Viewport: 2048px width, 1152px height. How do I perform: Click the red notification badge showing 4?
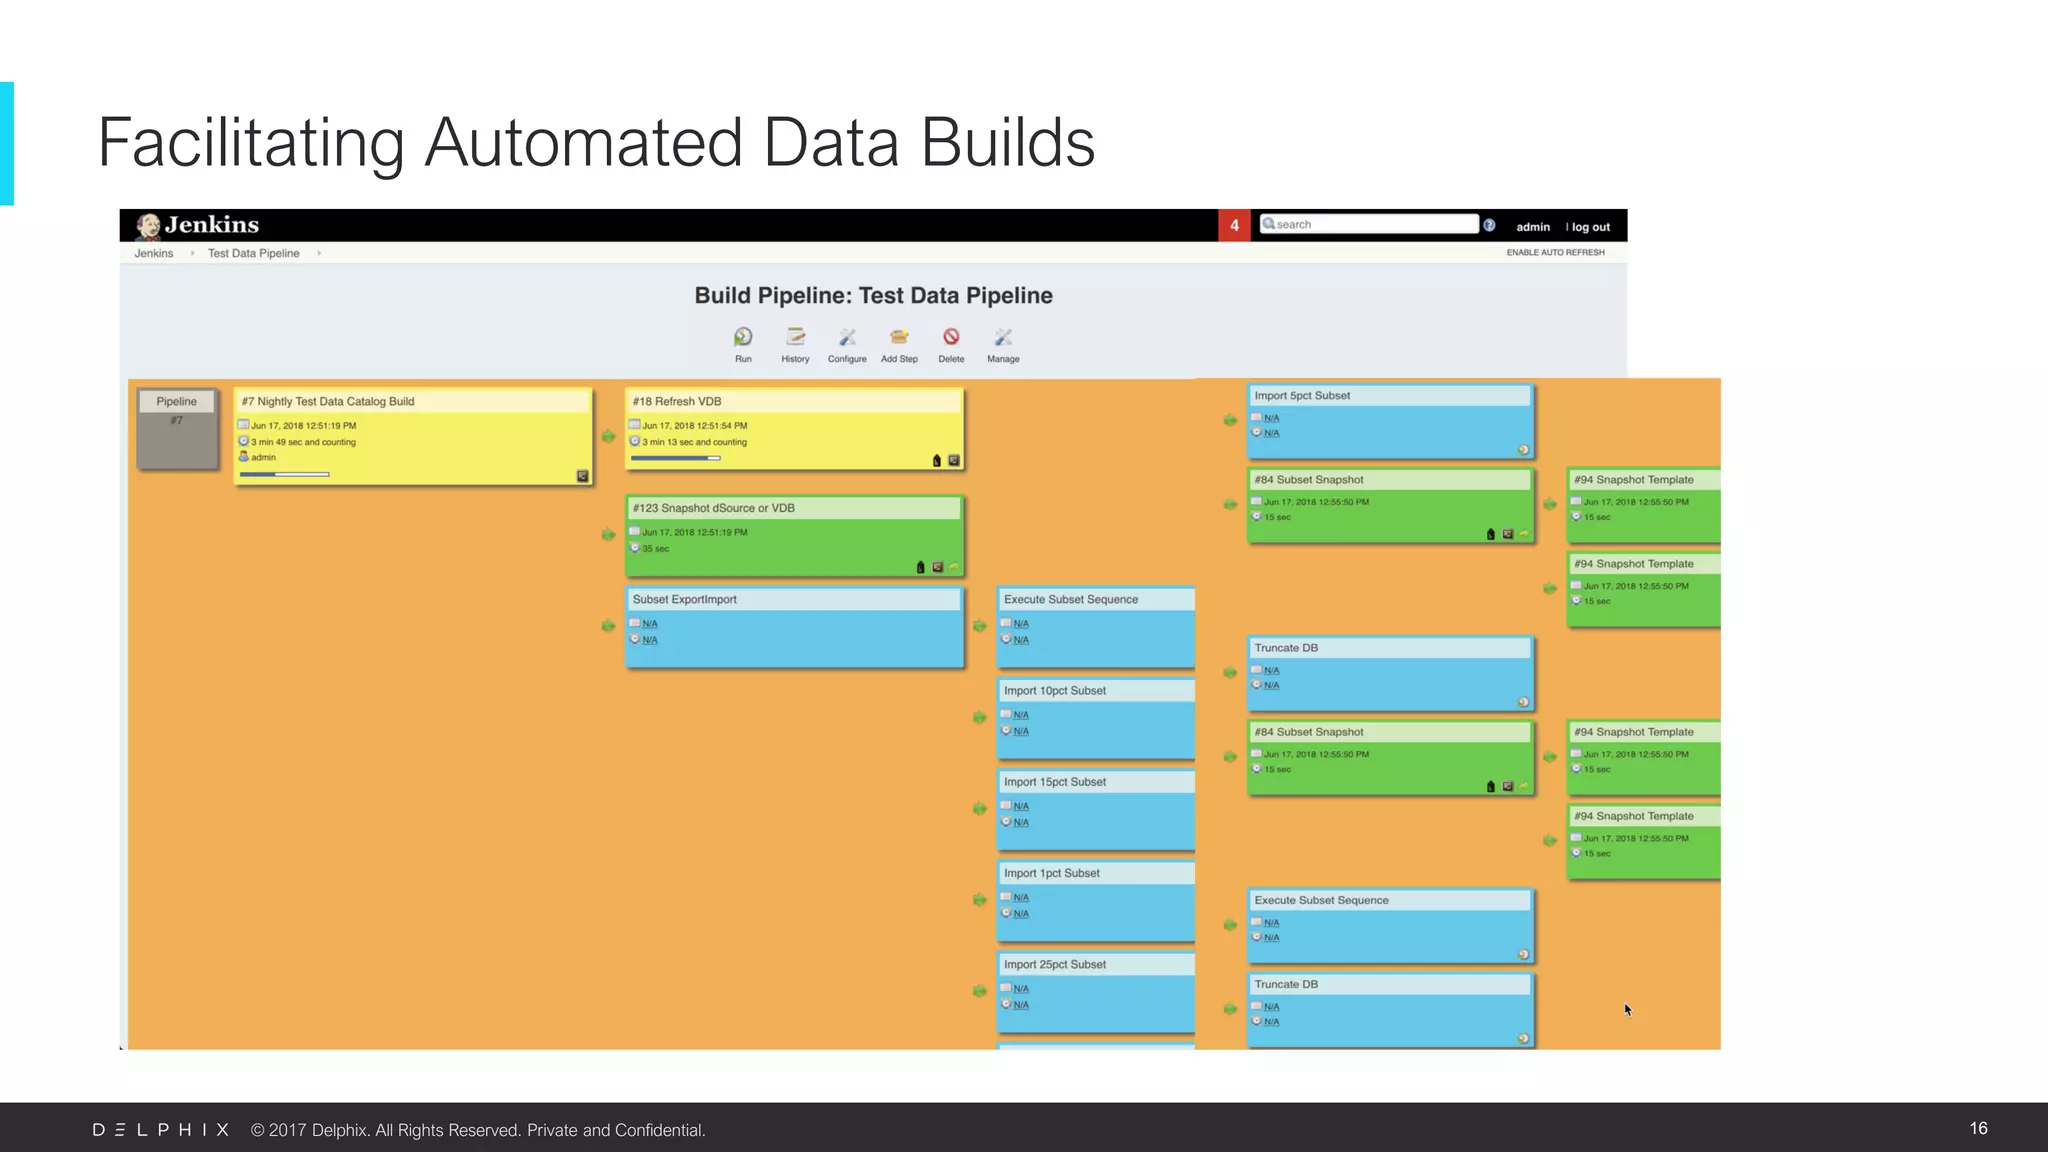(x=1234, y=225)
